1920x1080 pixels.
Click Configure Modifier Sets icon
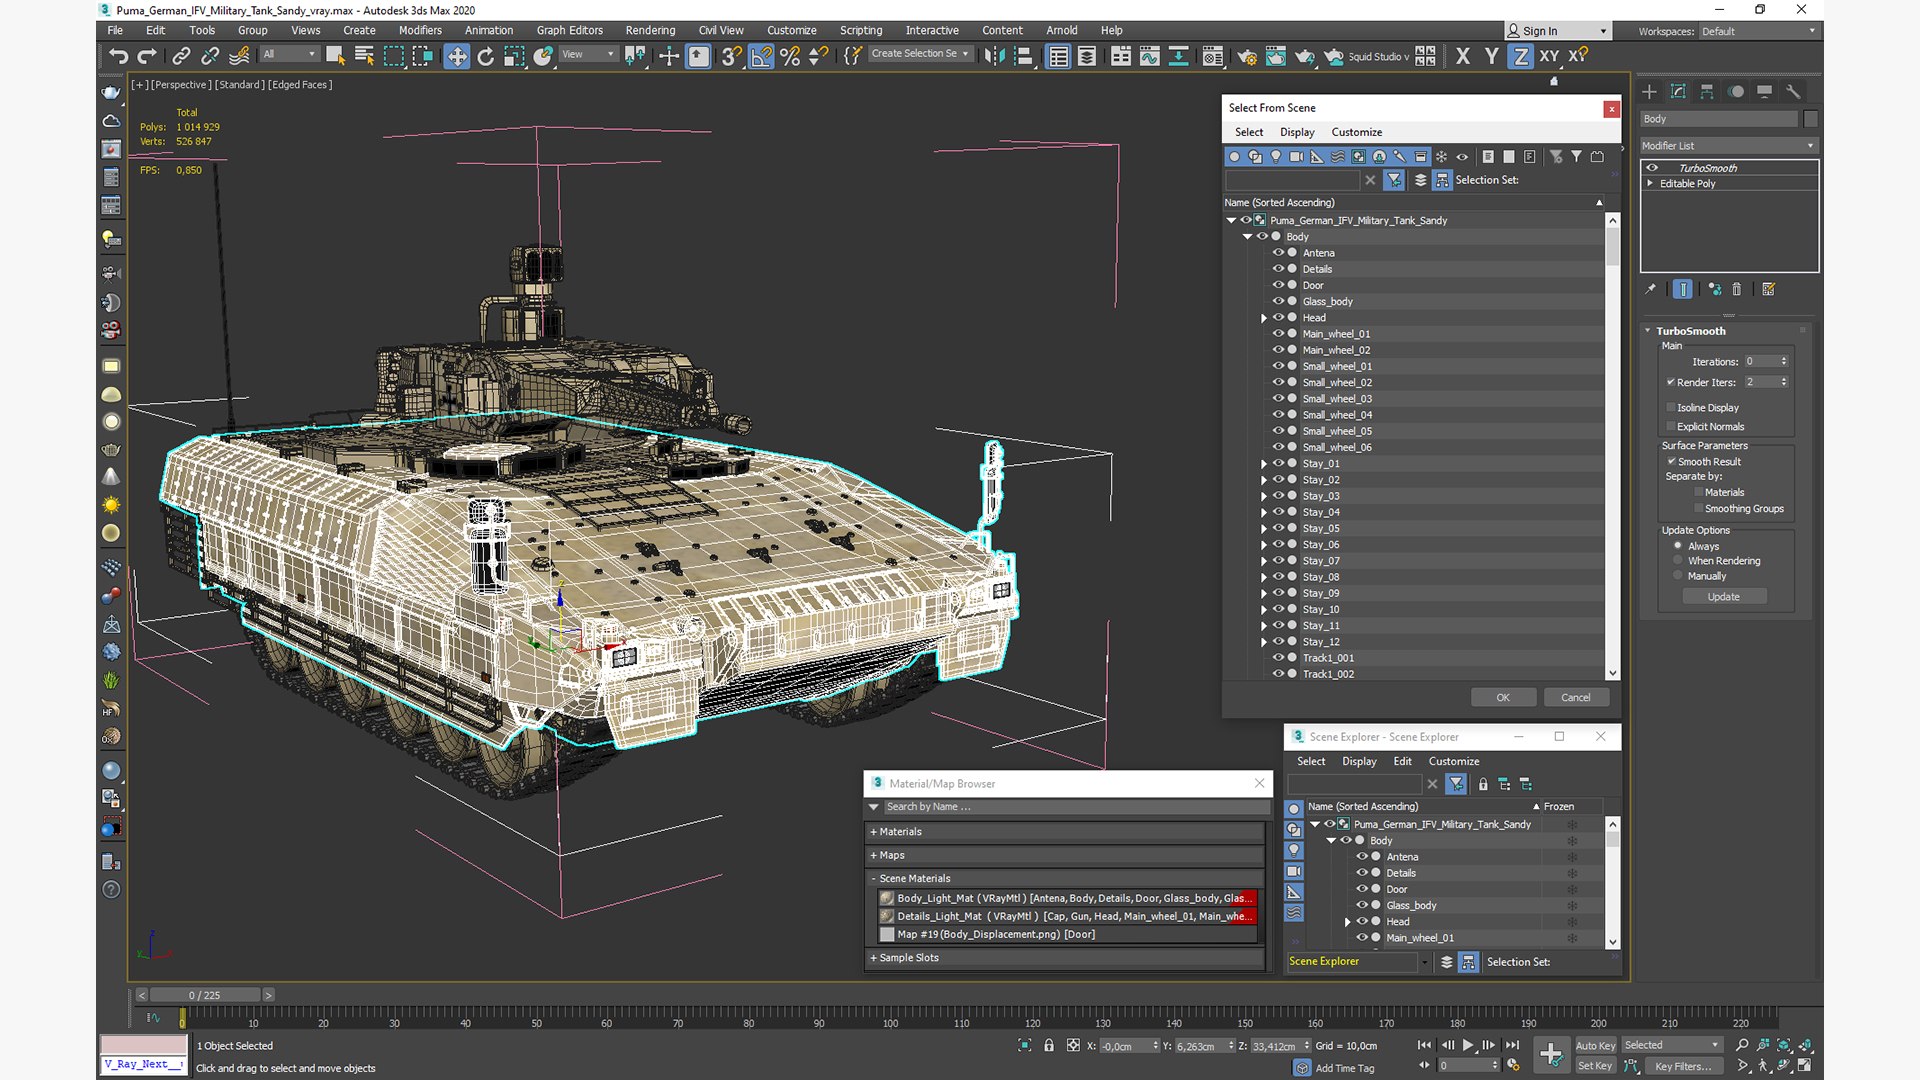click(1768, 289)
